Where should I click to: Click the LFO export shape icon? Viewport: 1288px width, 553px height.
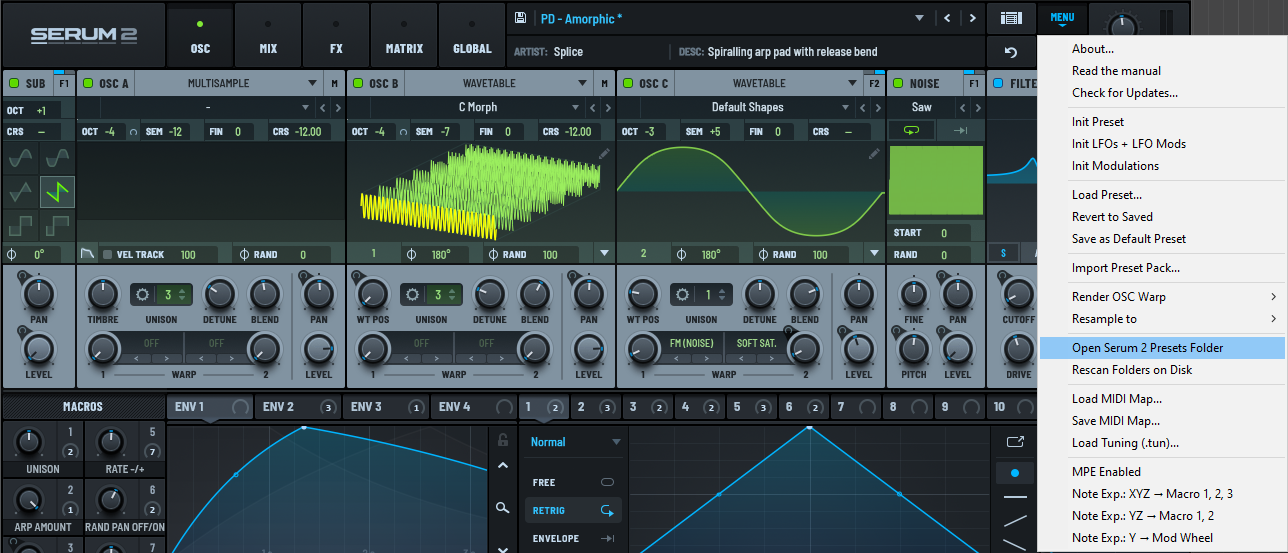pyautogui.click(x=1015, y=442)
